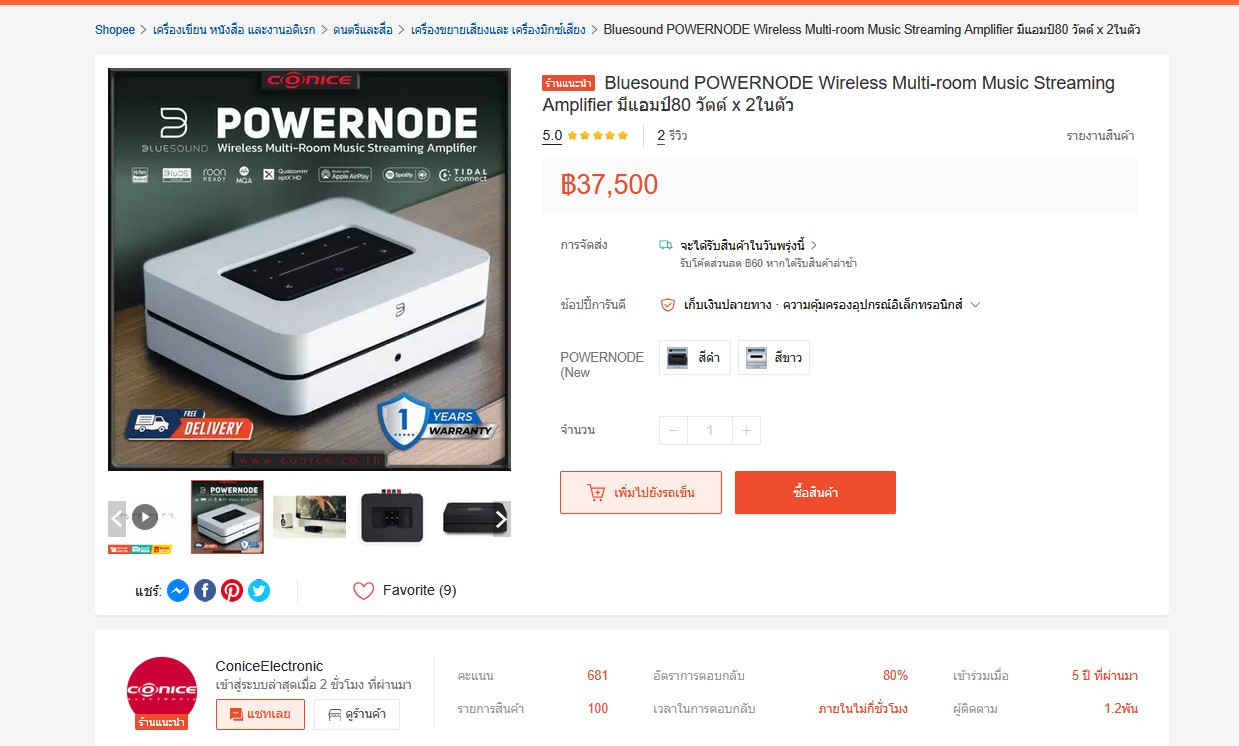Show previous product thumbnails arrow
The image size is (1239, 746).
(117, 518)
